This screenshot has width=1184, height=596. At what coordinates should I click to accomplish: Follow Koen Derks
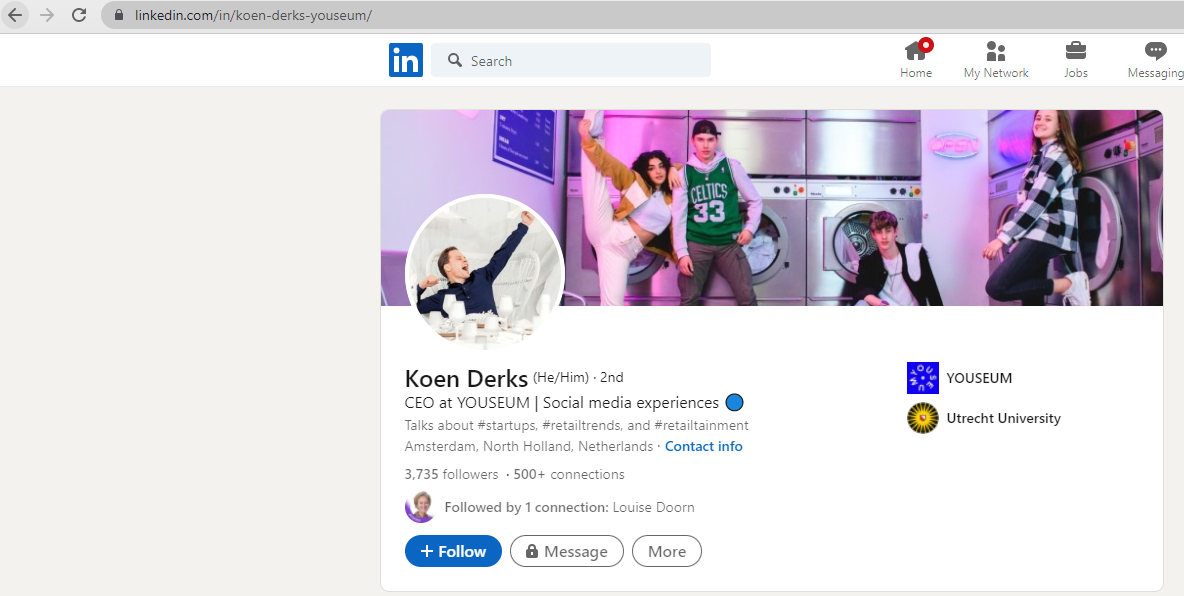tap(452, 551)
